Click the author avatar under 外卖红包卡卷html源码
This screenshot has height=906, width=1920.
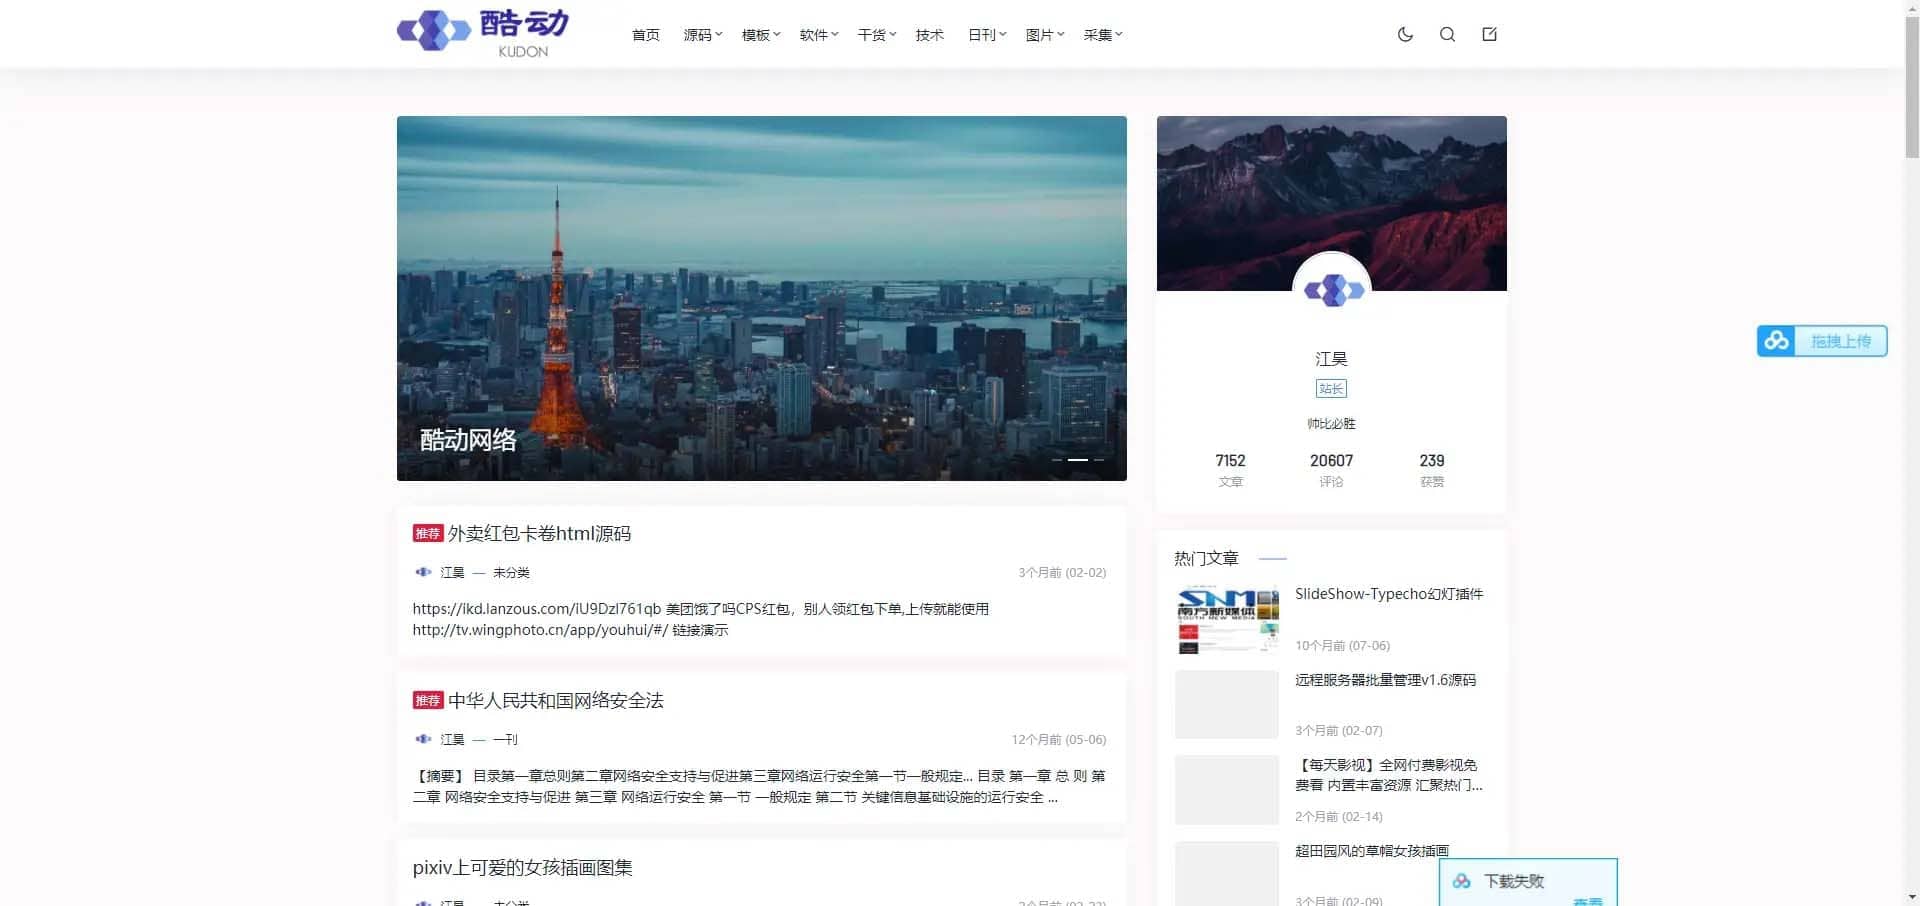(423, 572)
